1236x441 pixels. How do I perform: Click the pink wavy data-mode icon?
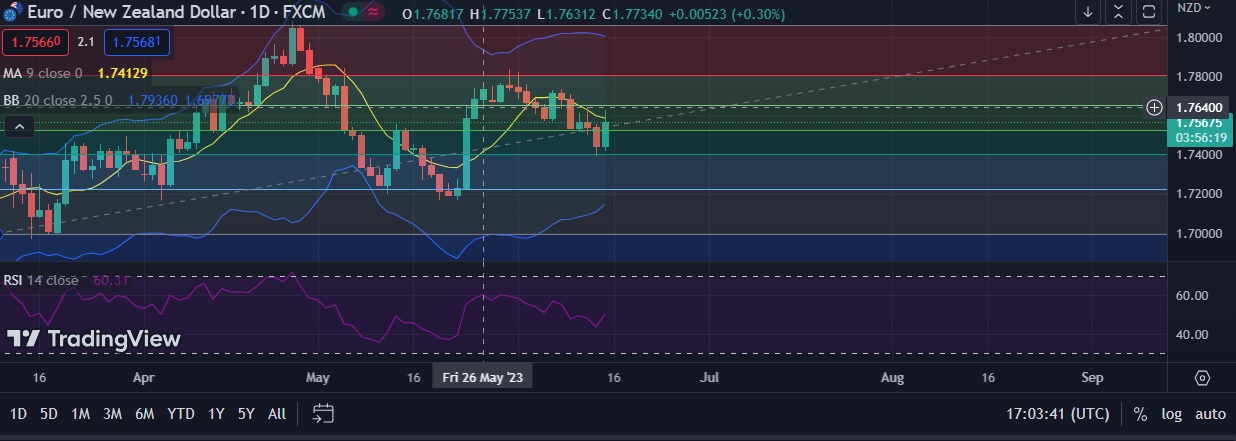click(x=373, y=14)
